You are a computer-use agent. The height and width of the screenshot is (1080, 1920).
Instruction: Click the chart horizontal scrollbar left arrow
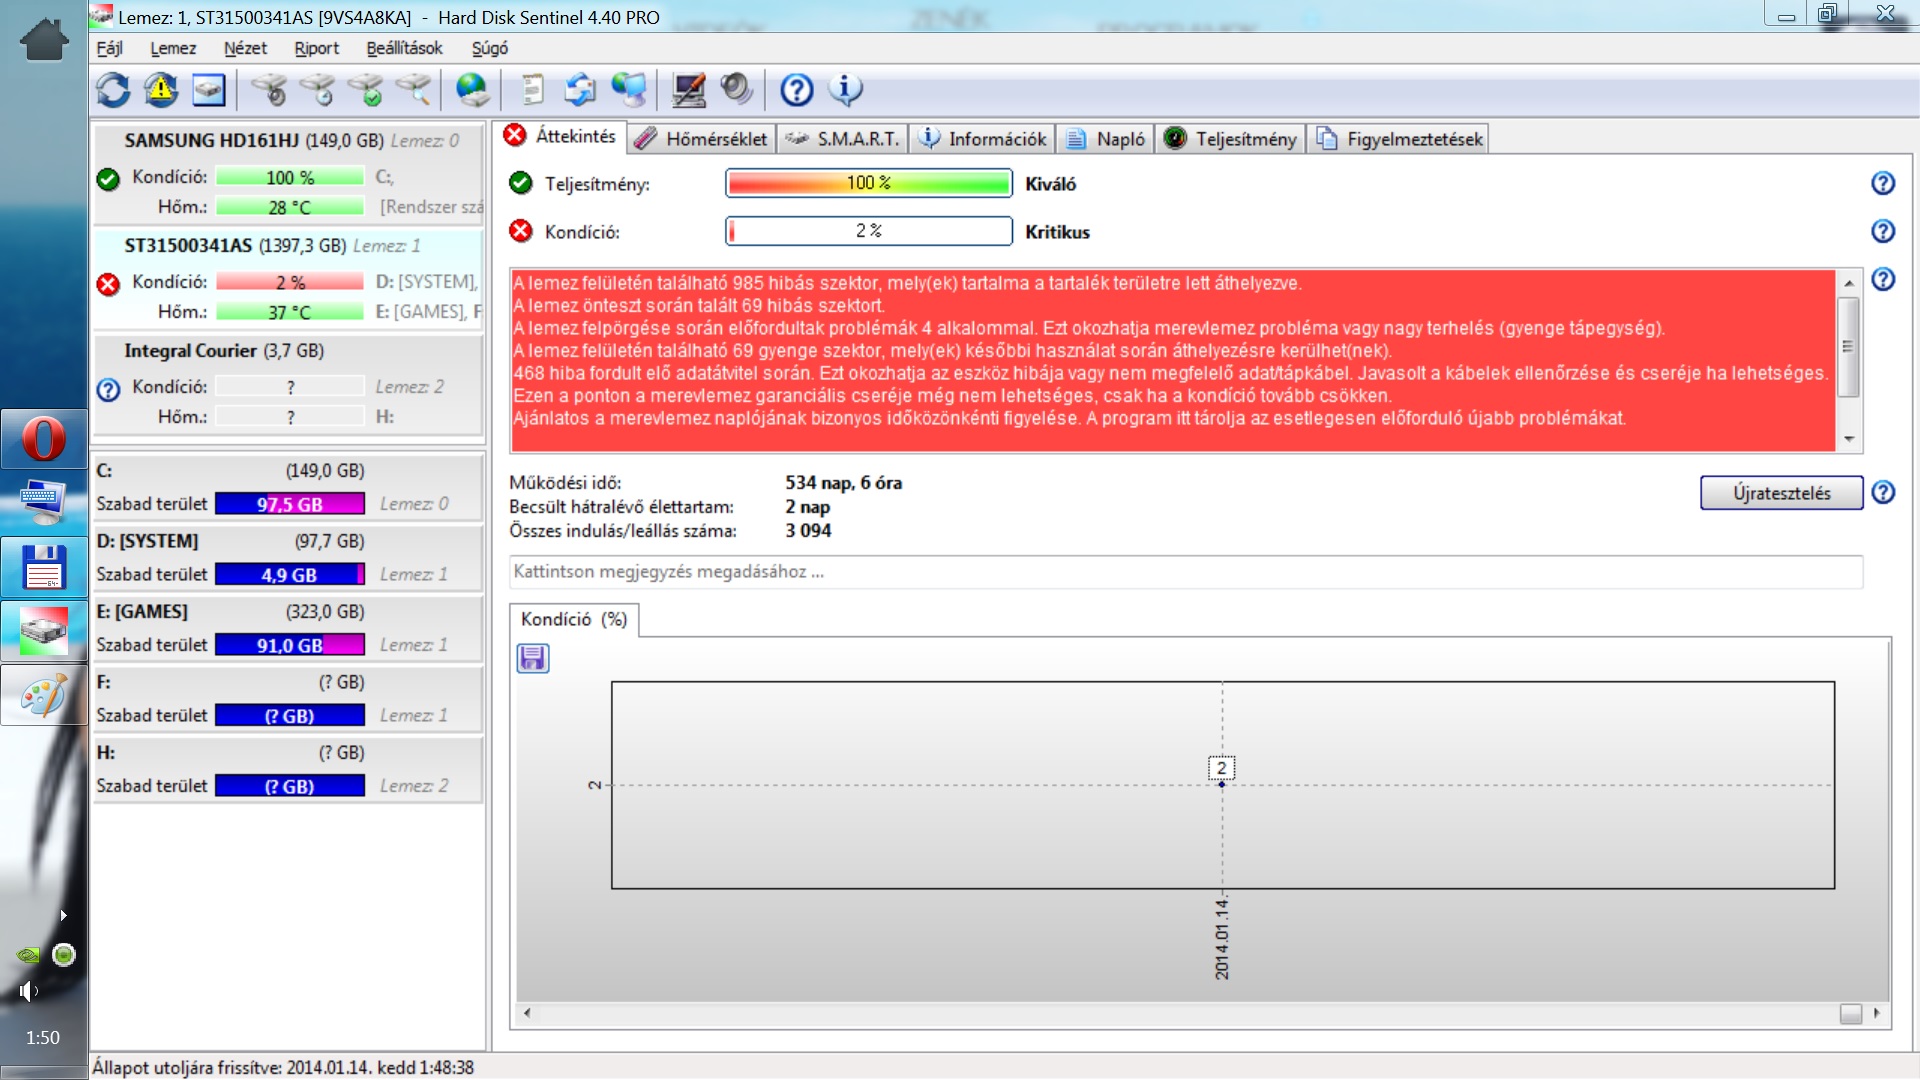click(527, 1013)
